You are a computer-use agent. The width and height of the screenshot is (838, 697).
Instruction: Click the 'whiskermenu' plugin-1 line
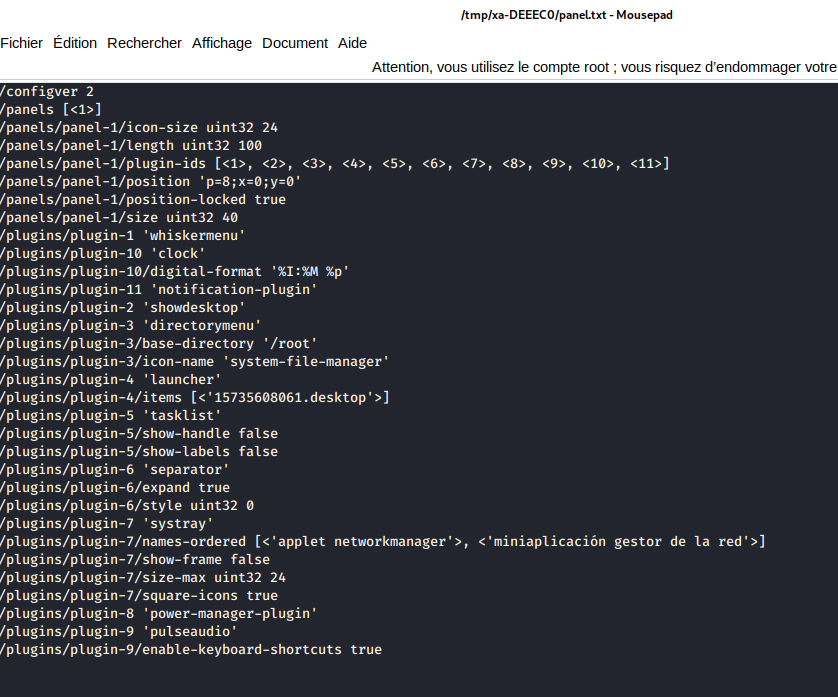click(123, 235)
